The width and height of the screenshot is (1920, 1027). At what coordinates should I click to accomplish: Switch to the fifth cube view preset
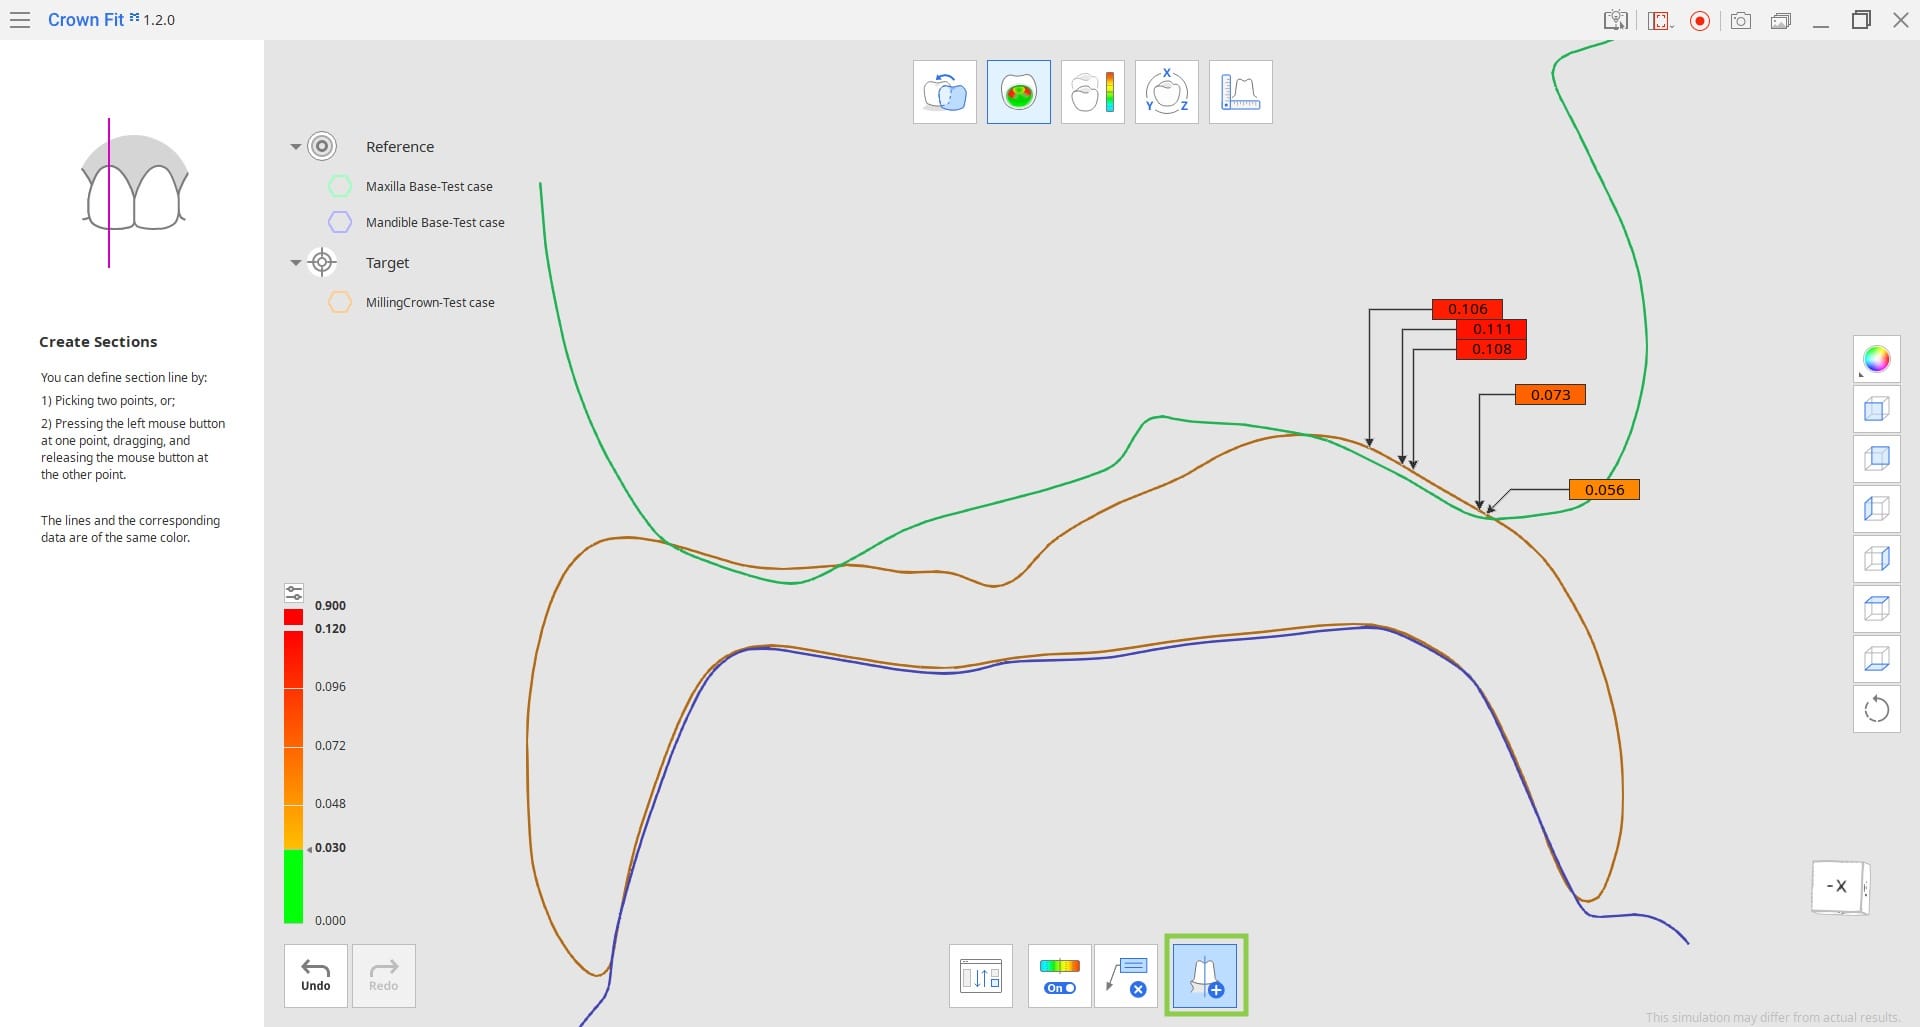point(1877,609)
